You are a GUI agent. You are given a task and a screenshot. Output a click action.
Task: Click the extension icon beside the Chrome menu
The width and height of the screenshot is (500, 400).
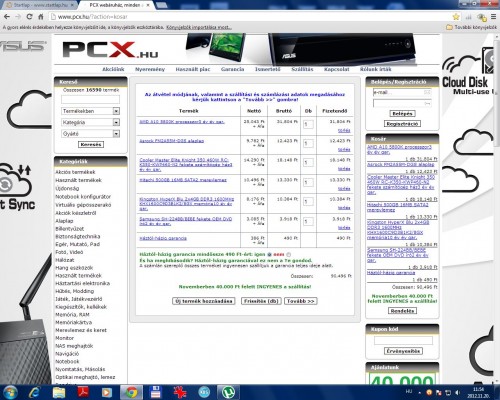coord(481,17)
